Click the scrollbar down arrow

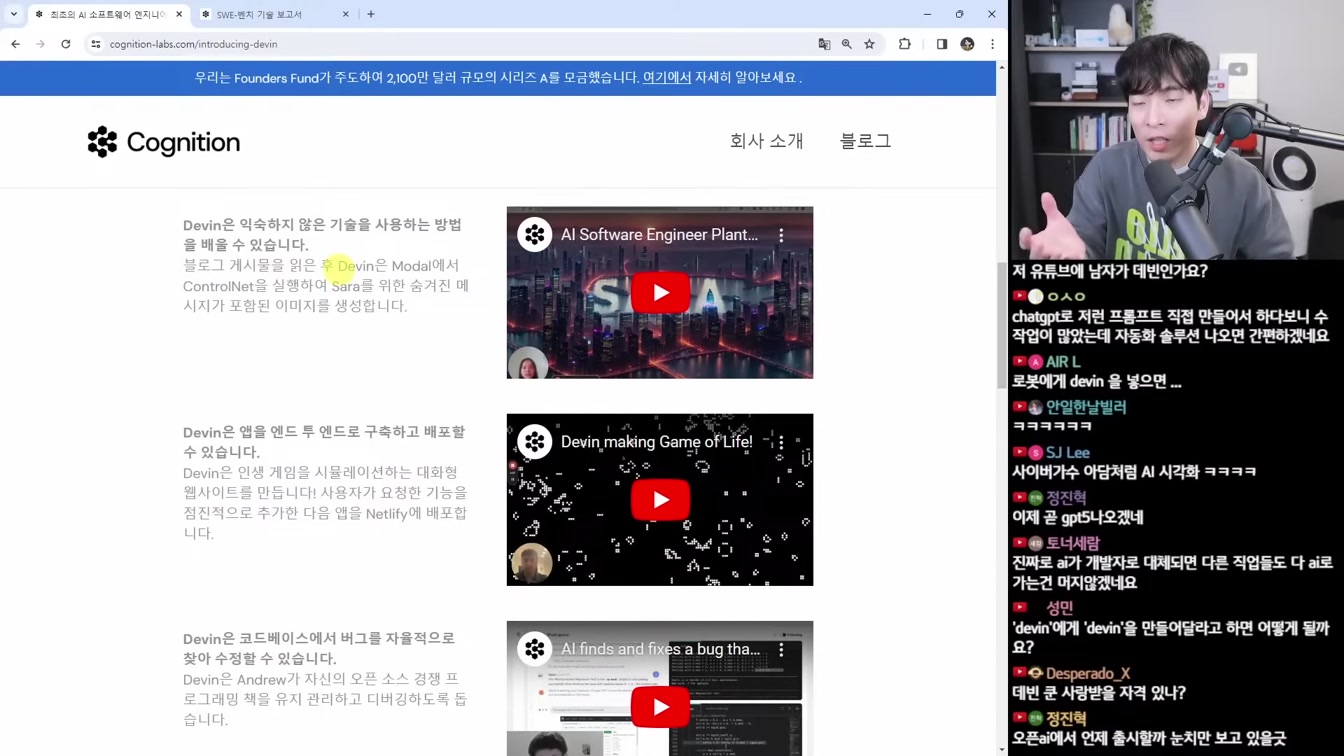point(1002,750)
